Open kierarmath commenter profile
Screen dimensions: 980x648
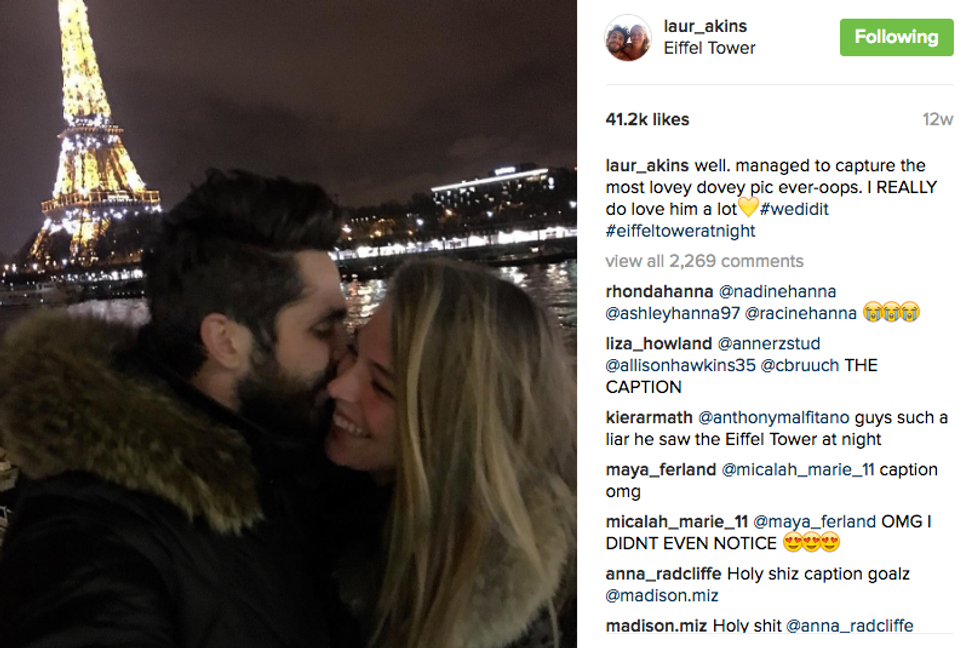[x=649, y=417]
